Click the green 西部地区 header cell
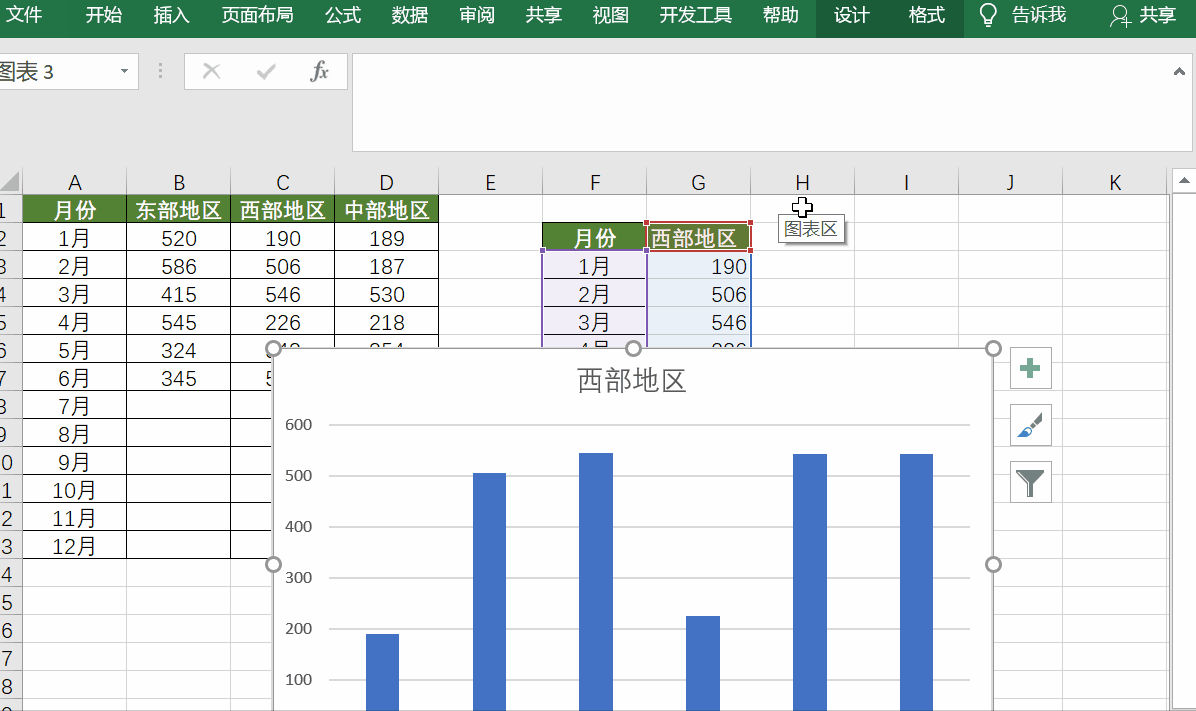The height and width of the screenshot is (711, 1196). tap(698, 238)
